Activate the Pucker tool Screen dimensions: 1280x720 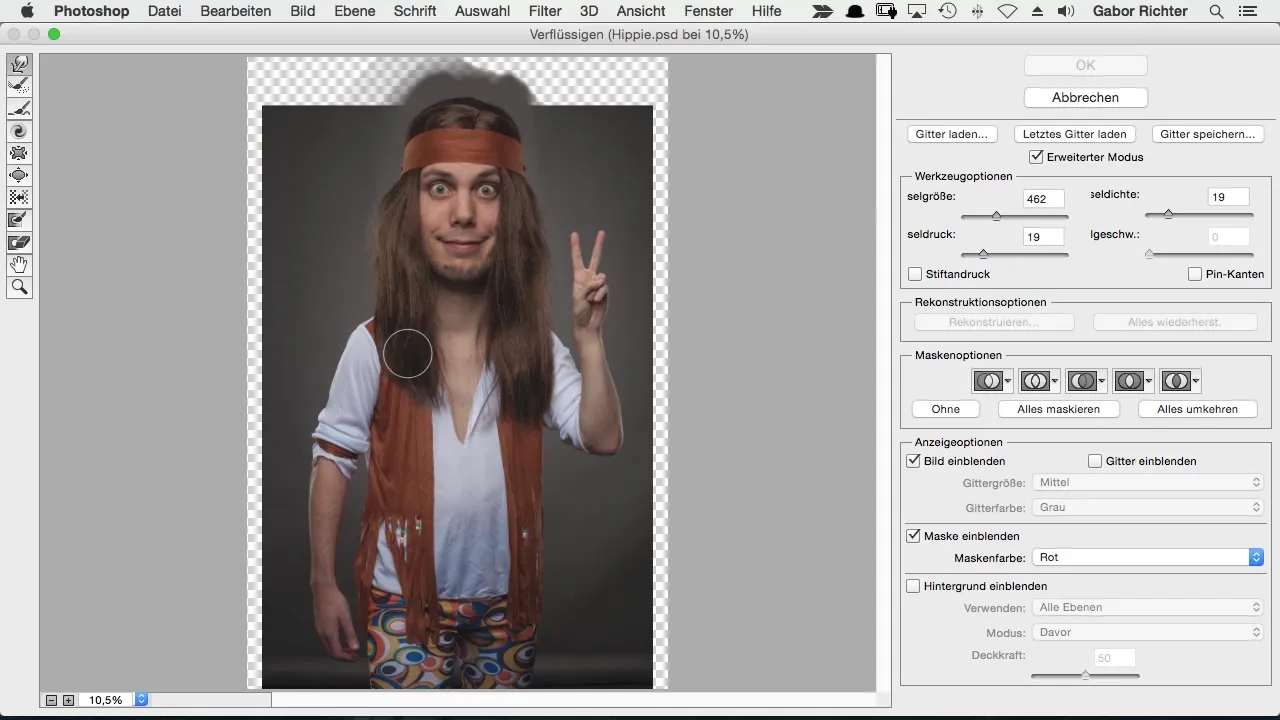click(x=19, y=153)
